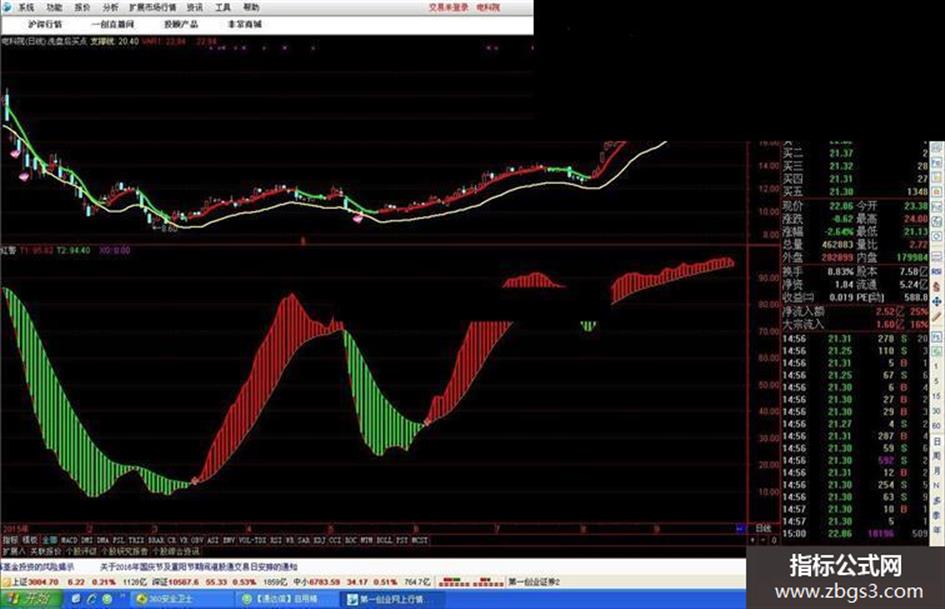Open the 工具 menu

coord(223,8)
